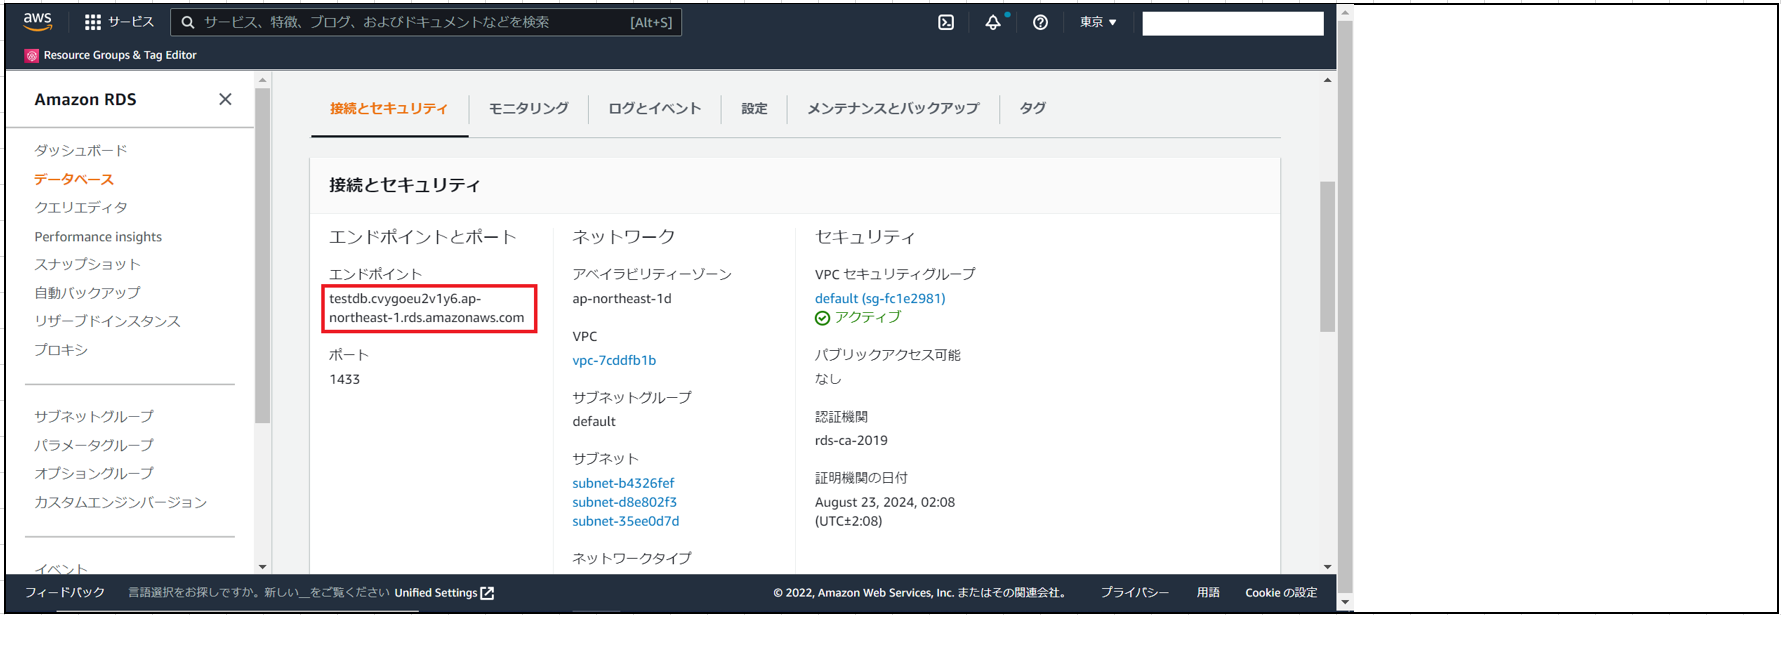Open Cookie の設定 footer link
This screenshot has width=1781, height=648.
coord(1281,593)
